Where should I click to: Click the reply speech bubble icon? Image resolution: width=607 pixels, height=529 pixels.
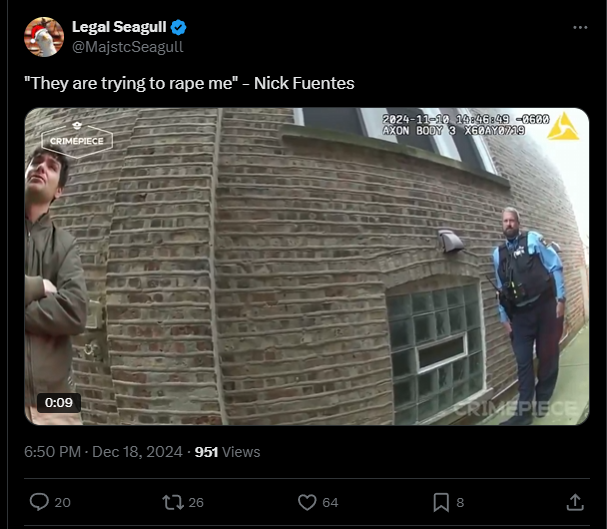[x=39, y=502]
